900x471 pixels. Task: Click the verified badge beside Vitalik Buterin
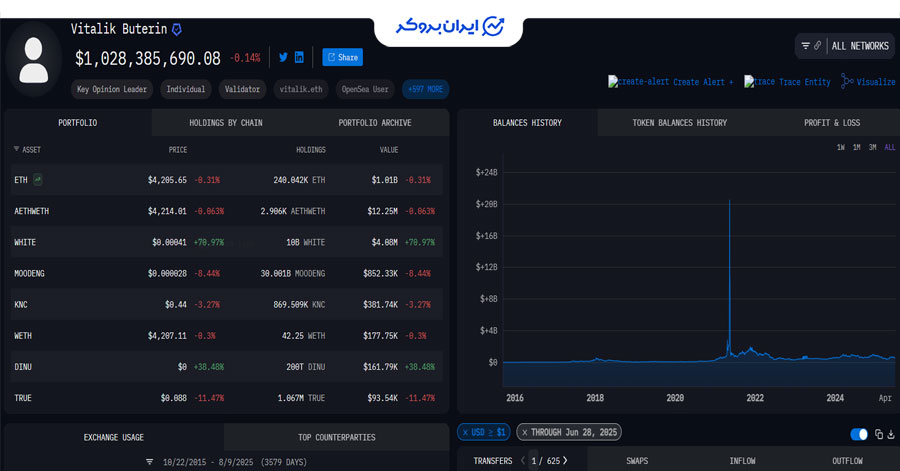pyautogui.click(x=177, y=29)
